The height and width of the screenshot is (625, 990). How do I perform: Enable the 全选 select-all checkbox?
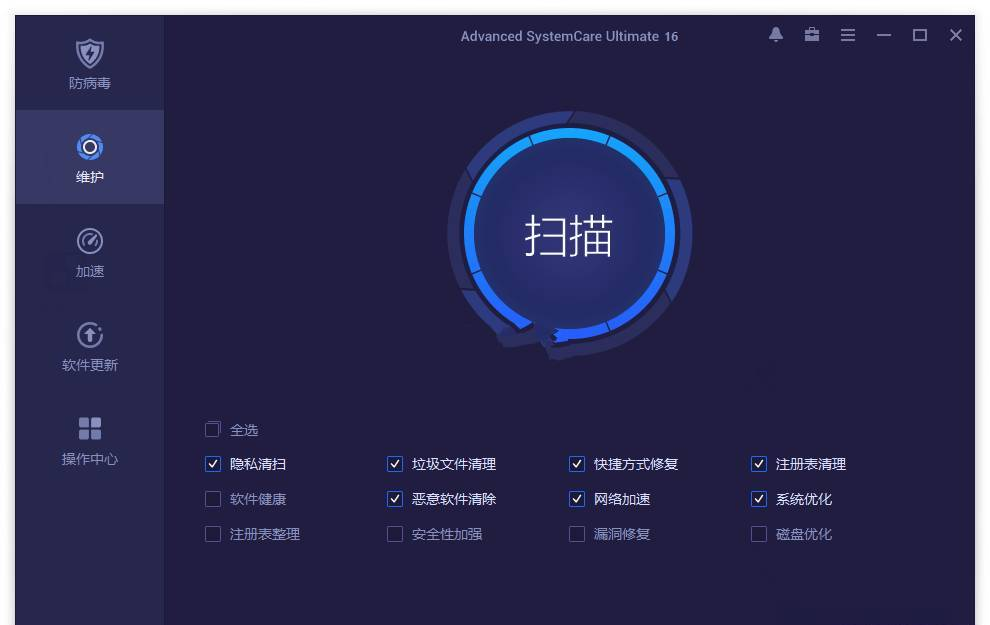coord(212,429)
